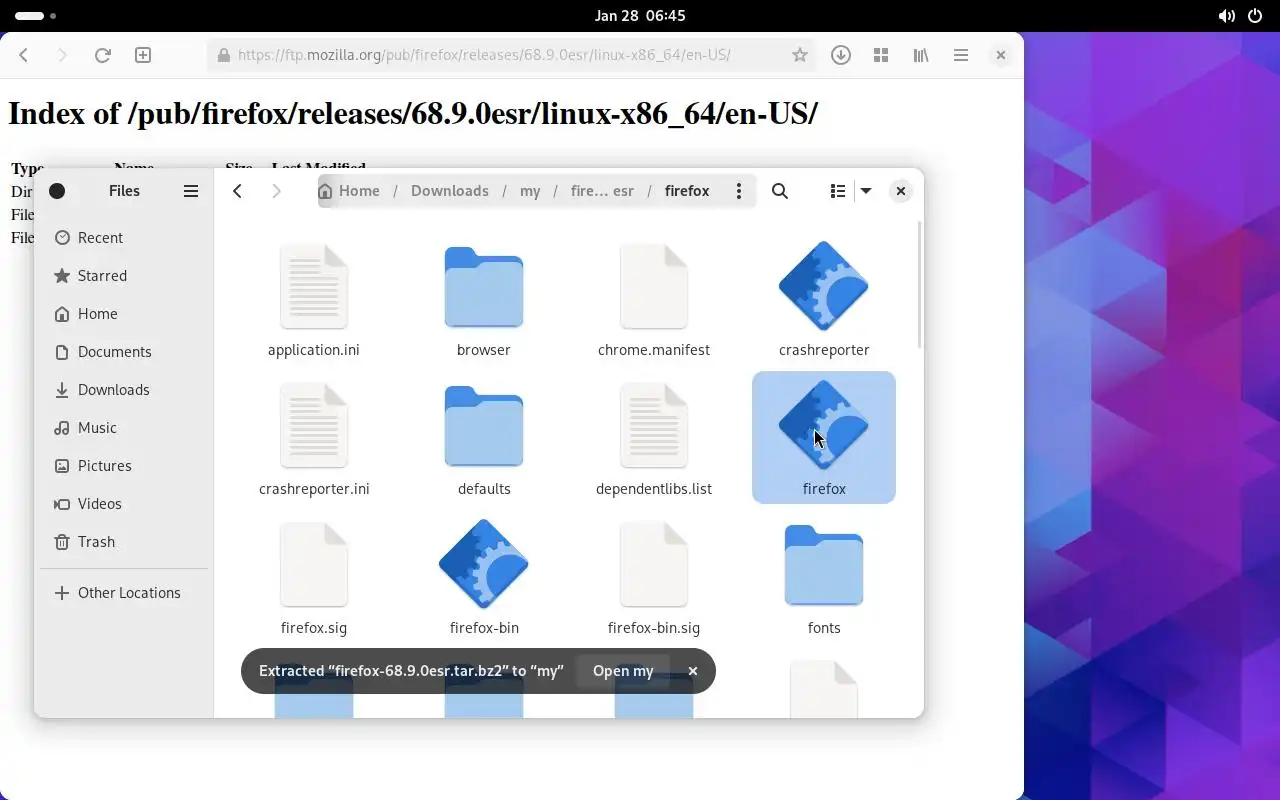Select the firefox-bin executable
Viewport: 1280px width, 800px height.
tap(484, 577)
